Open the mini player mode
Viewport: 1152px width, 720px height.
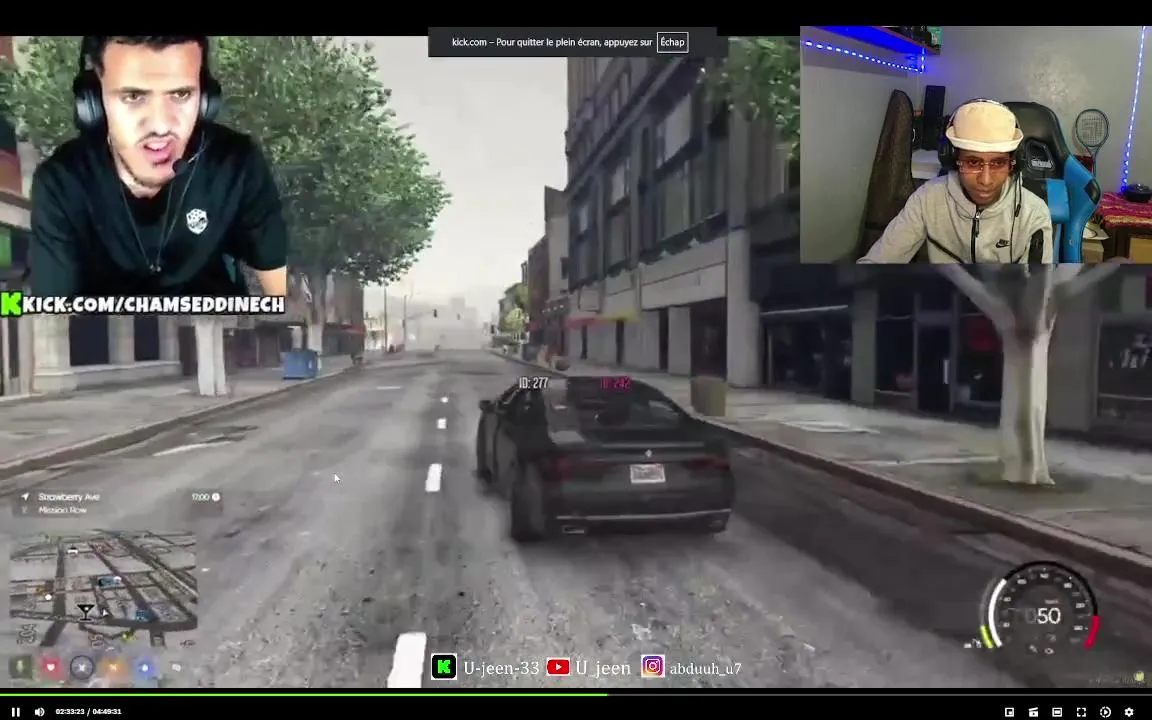[x=1009, y=712]
